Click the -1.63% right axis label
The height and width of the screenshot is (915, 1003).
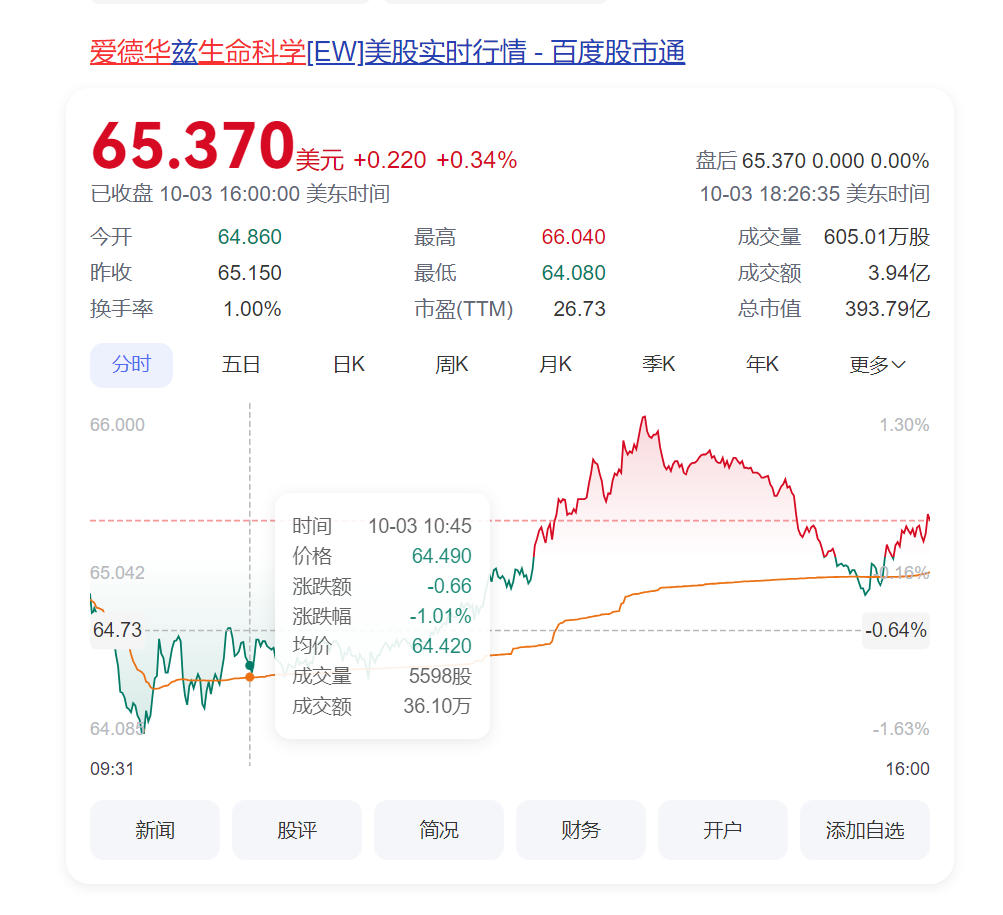(x=901, y=729)
